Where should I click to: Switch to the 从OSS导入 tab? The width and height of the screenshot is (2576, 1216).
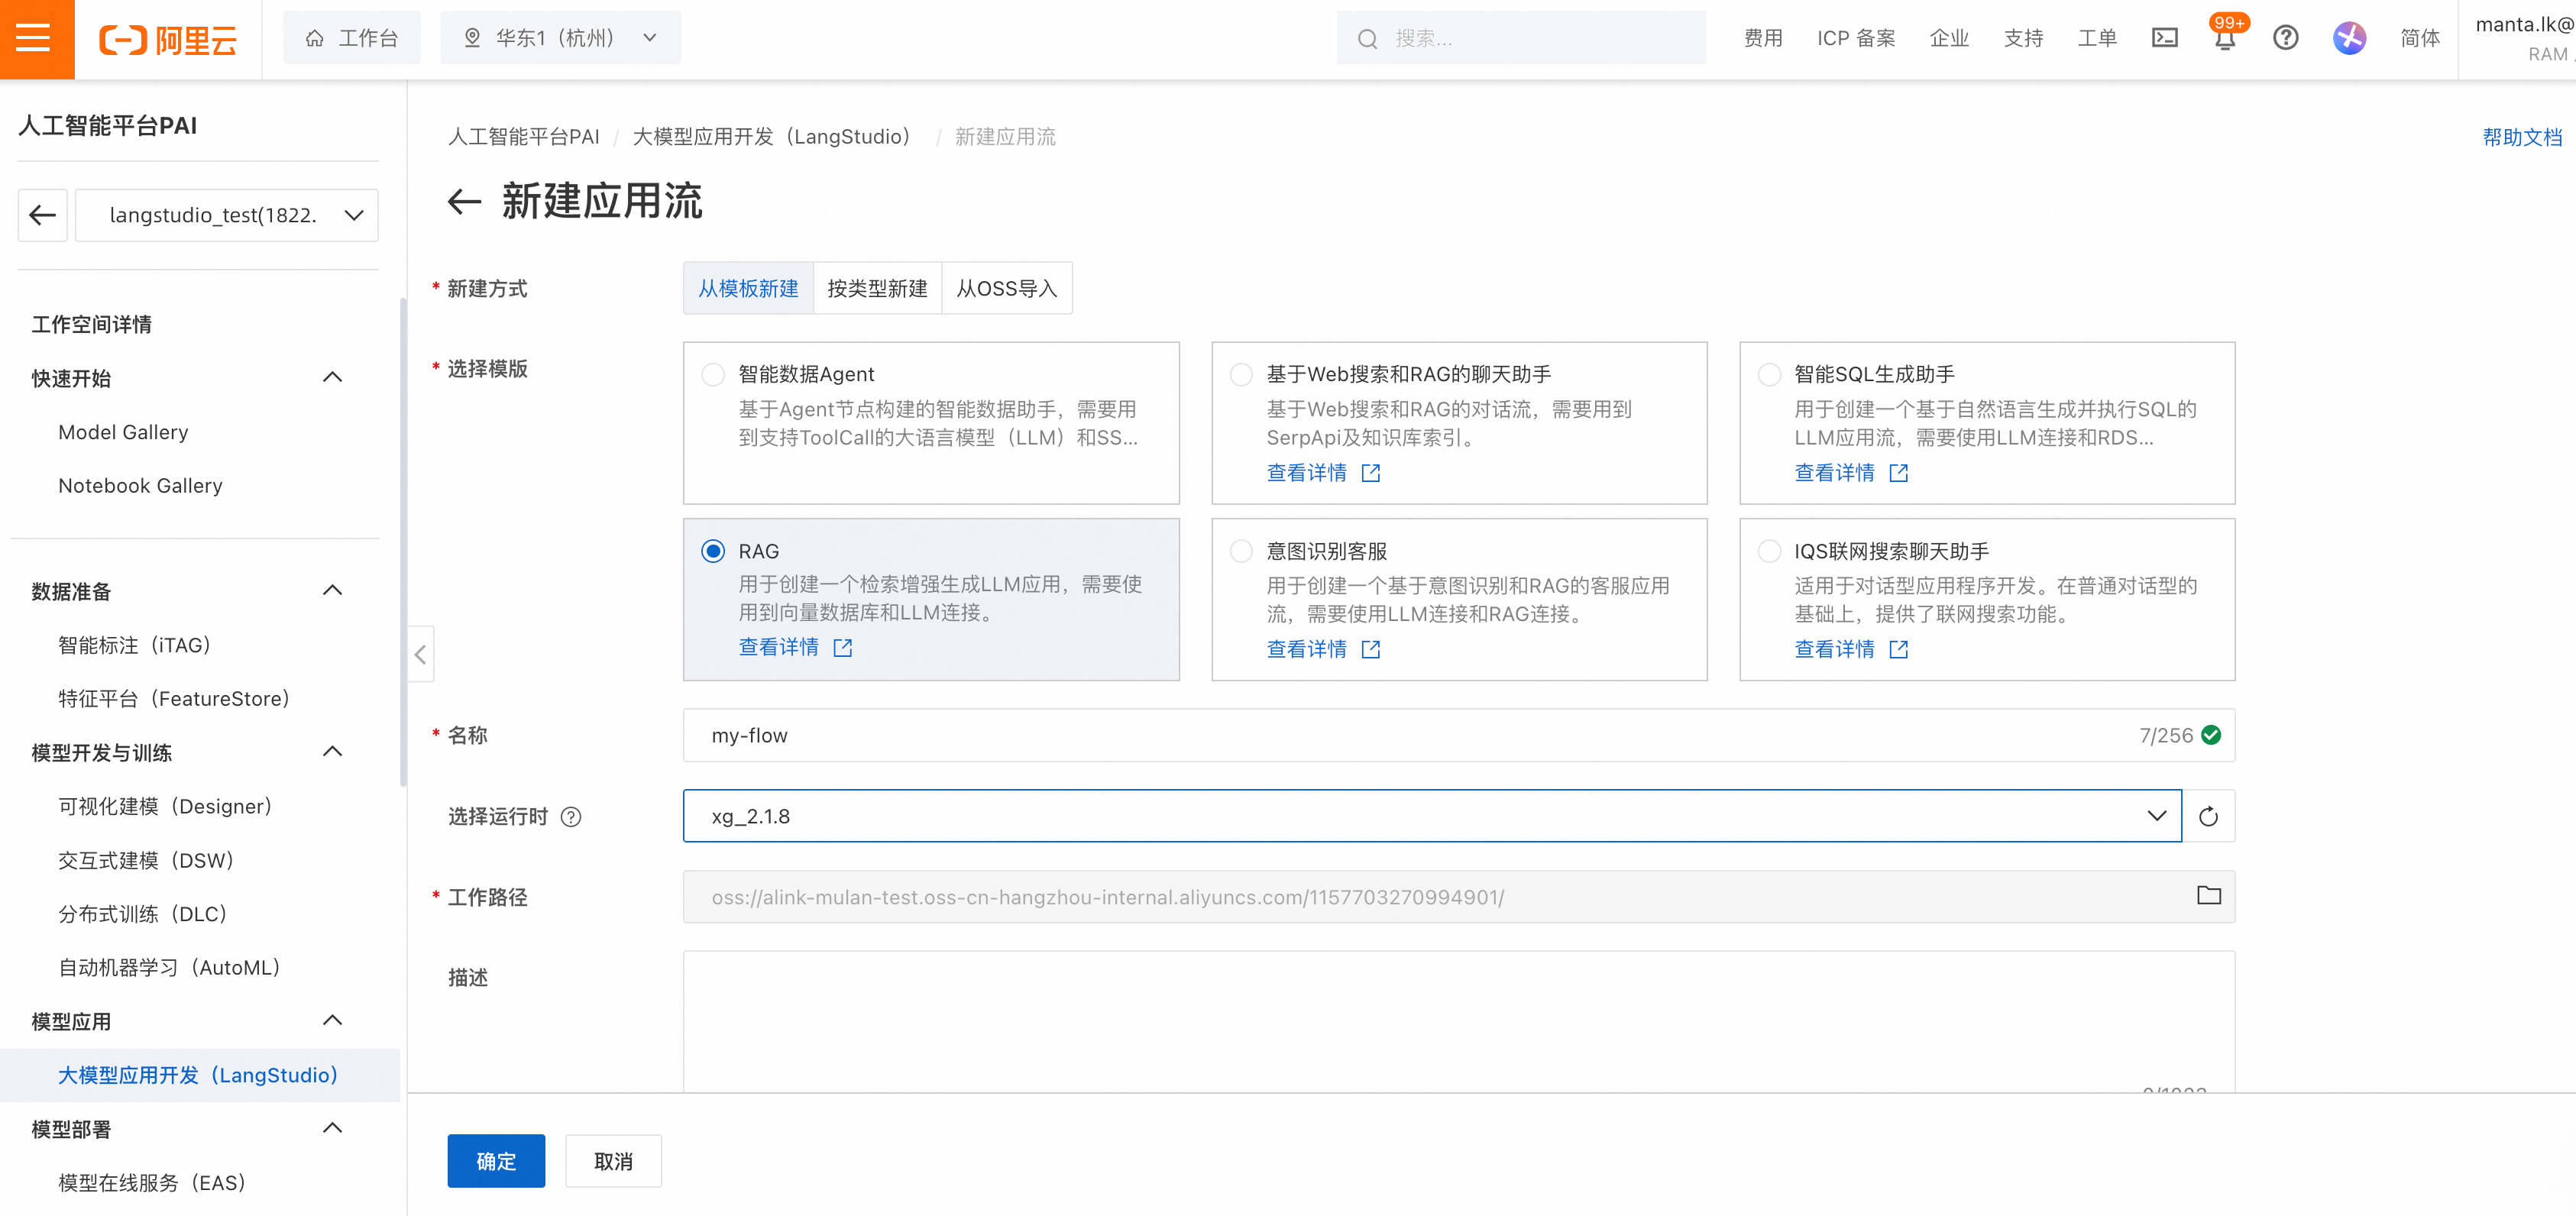click(x=1006, y=289)
